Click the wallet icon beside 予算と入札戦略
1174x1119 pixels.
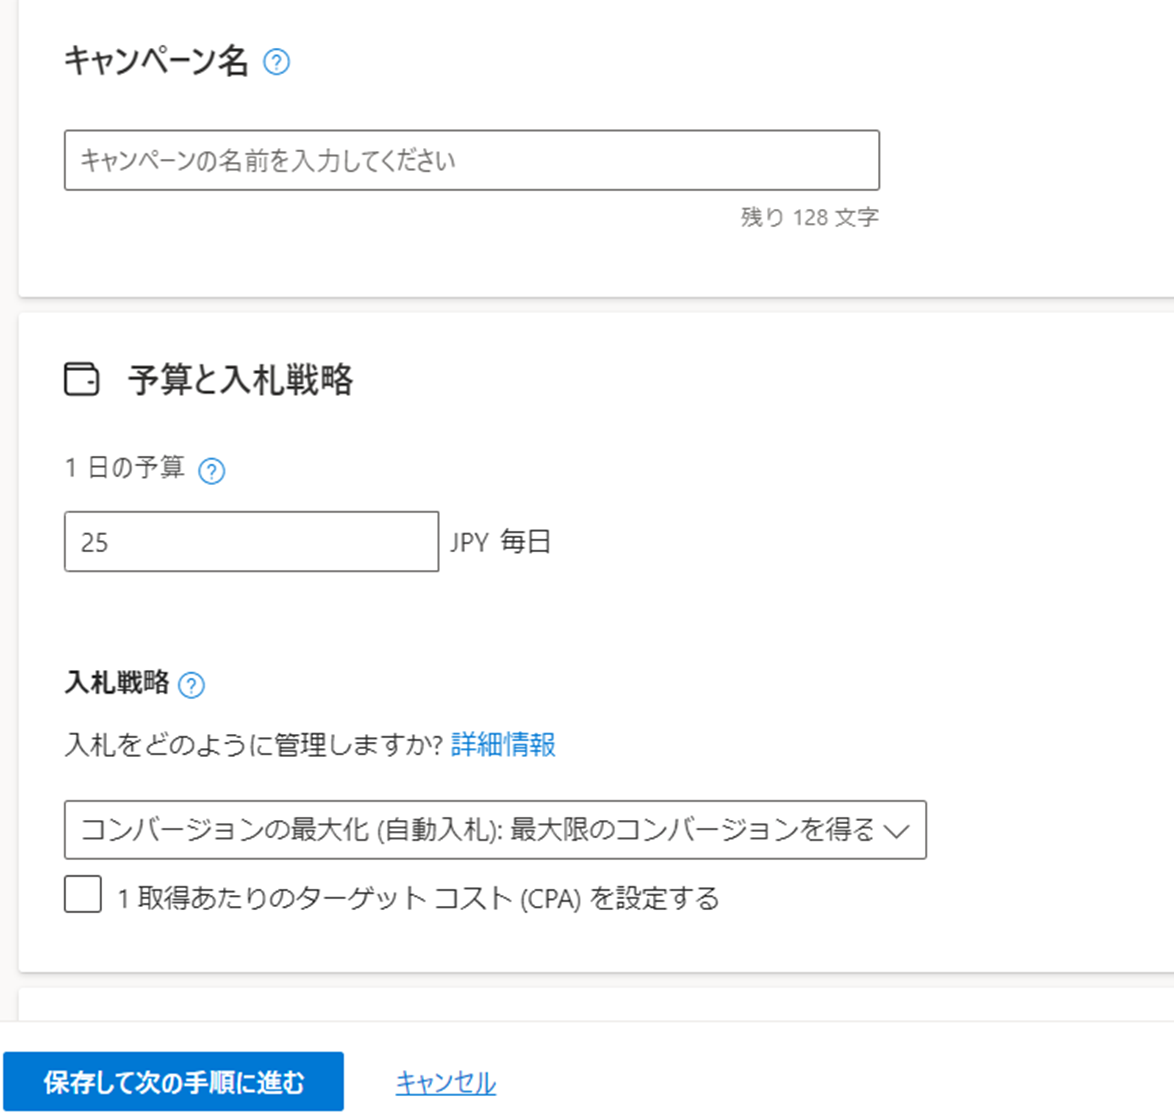click(82, 379)
